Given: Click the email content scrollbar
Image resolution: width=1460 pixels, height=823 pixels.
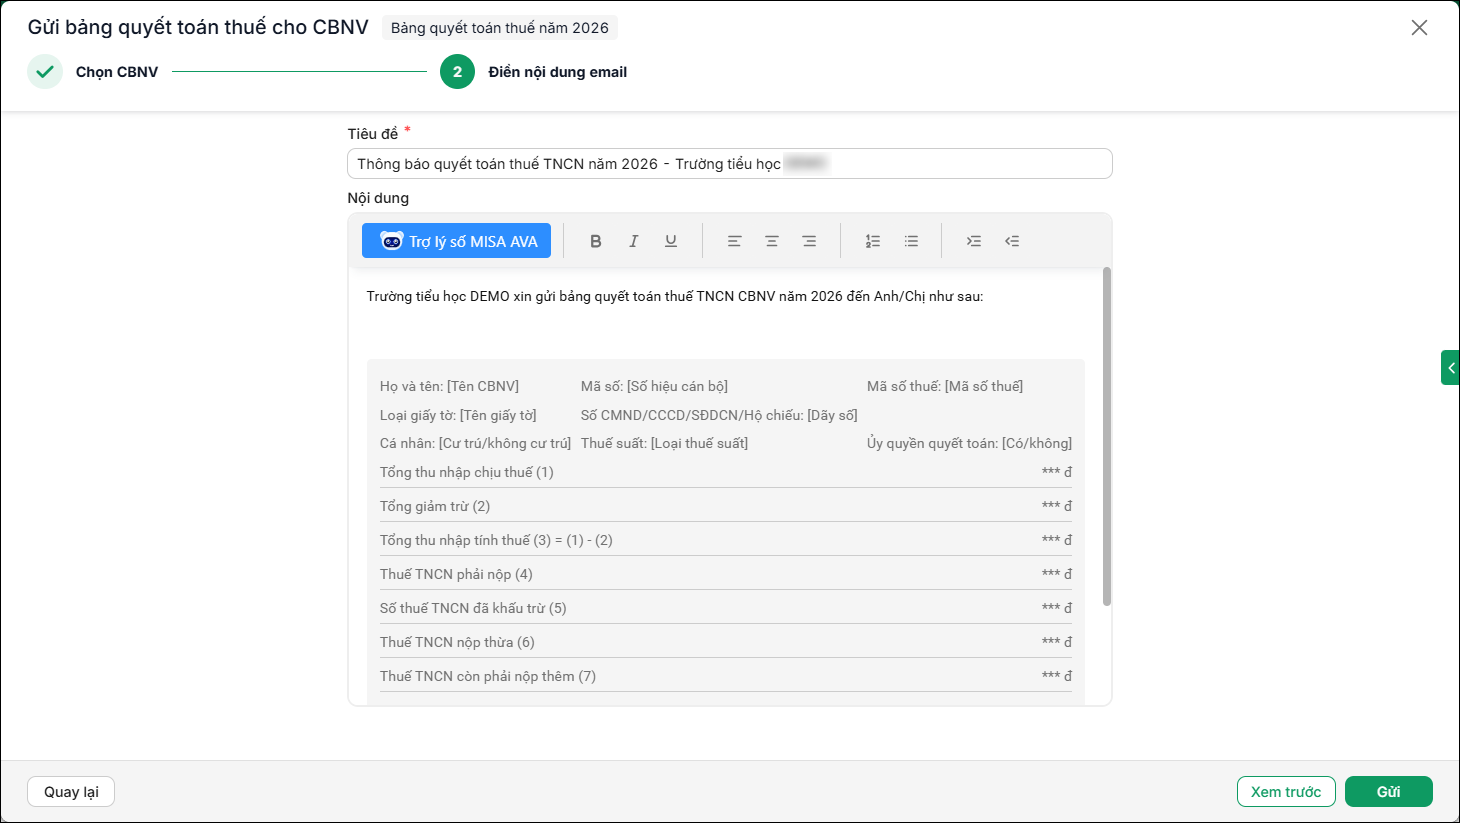Looking at the screenshot, I should pyautogui.click(x=1107, y=436).
